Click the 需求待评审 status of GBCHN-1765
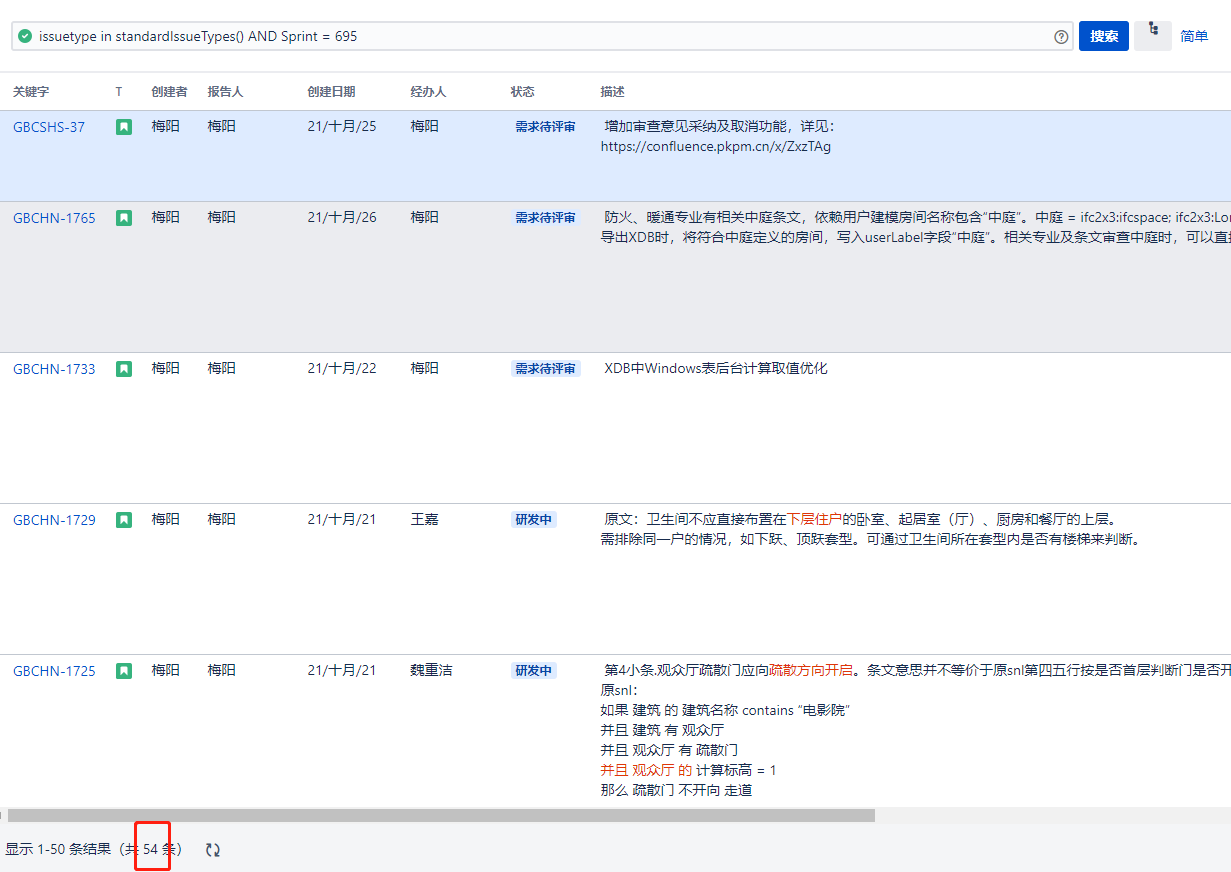Viewport: 1231px width, 872px height. tap(545, 218)
